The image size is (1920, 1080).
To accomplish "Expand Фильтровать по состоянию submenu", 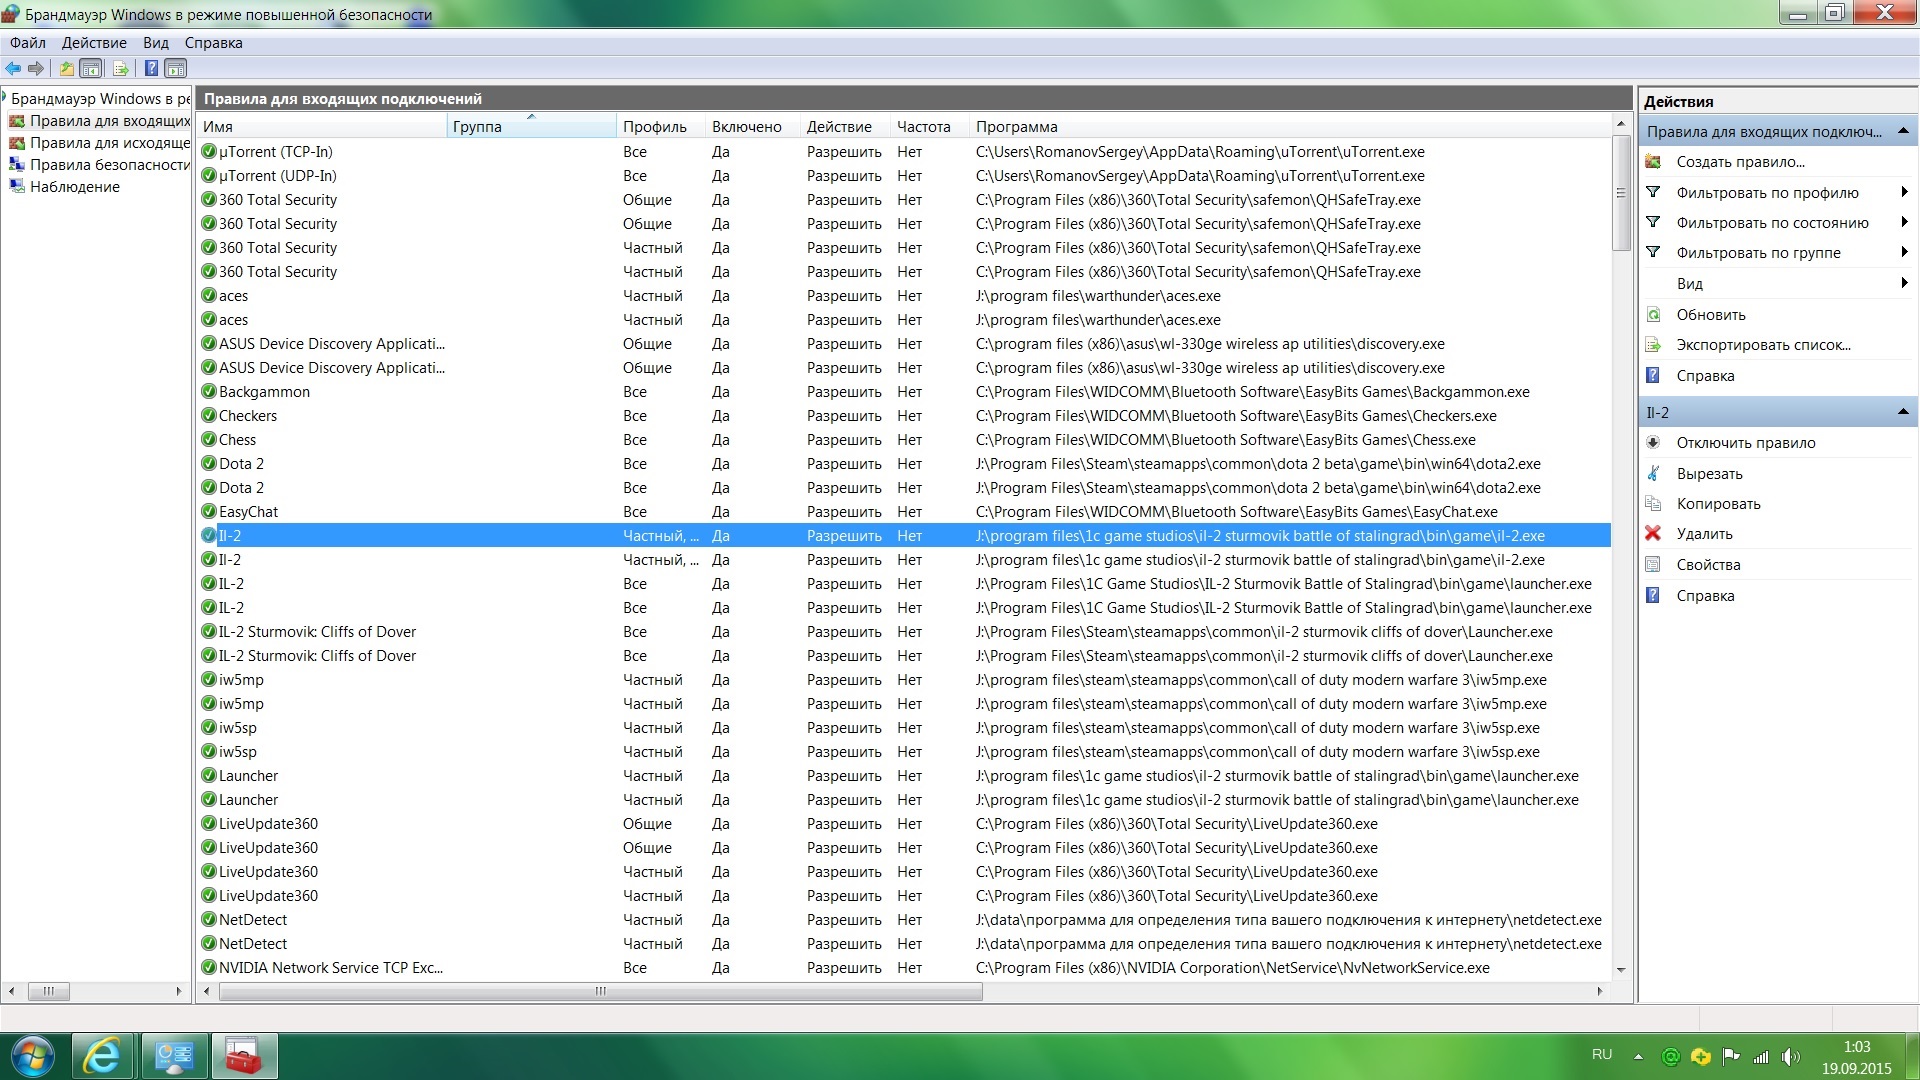I will [1904, 222].
